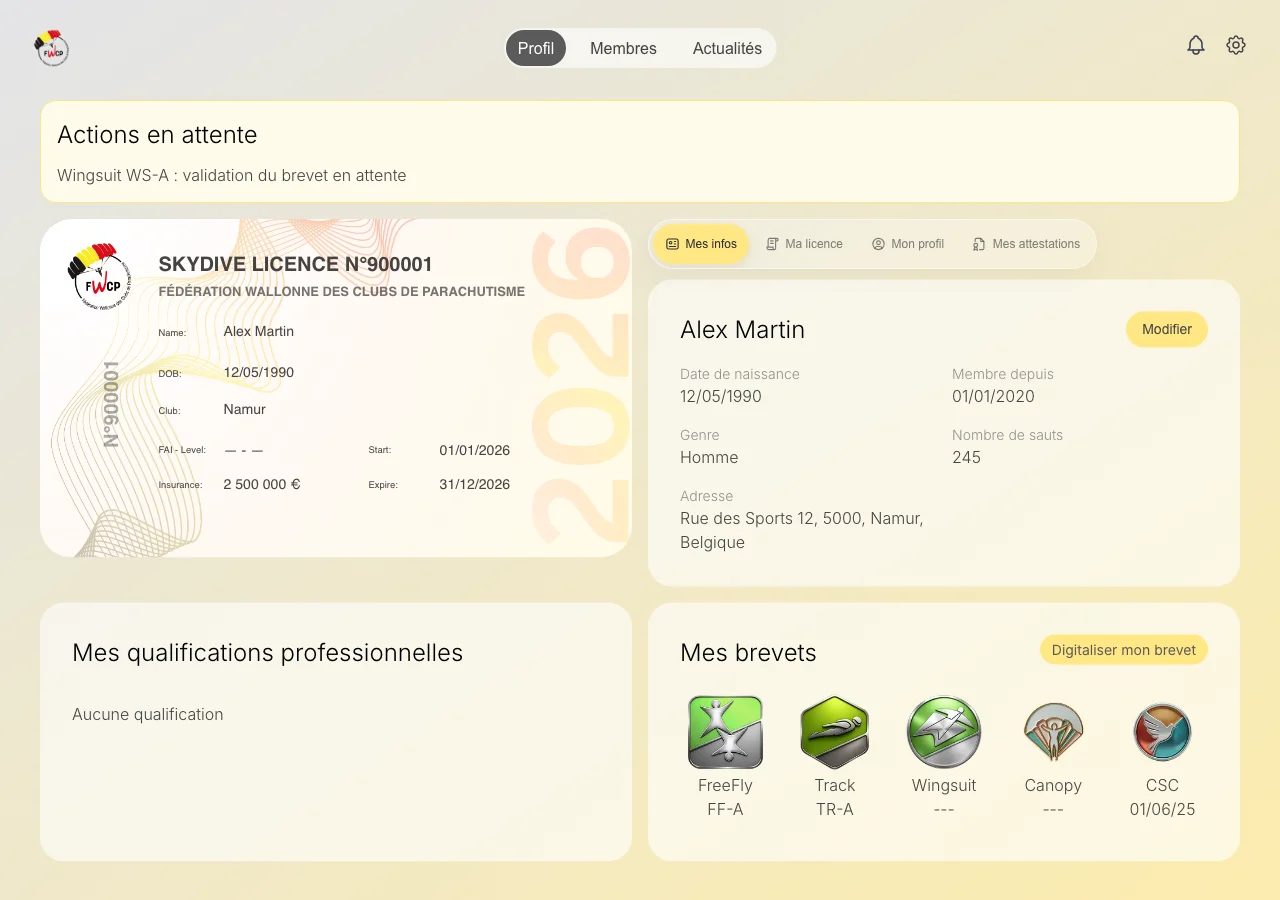Click the Mes brevets heading
The height and width of the screenshot is (900, 1280).
748,653
